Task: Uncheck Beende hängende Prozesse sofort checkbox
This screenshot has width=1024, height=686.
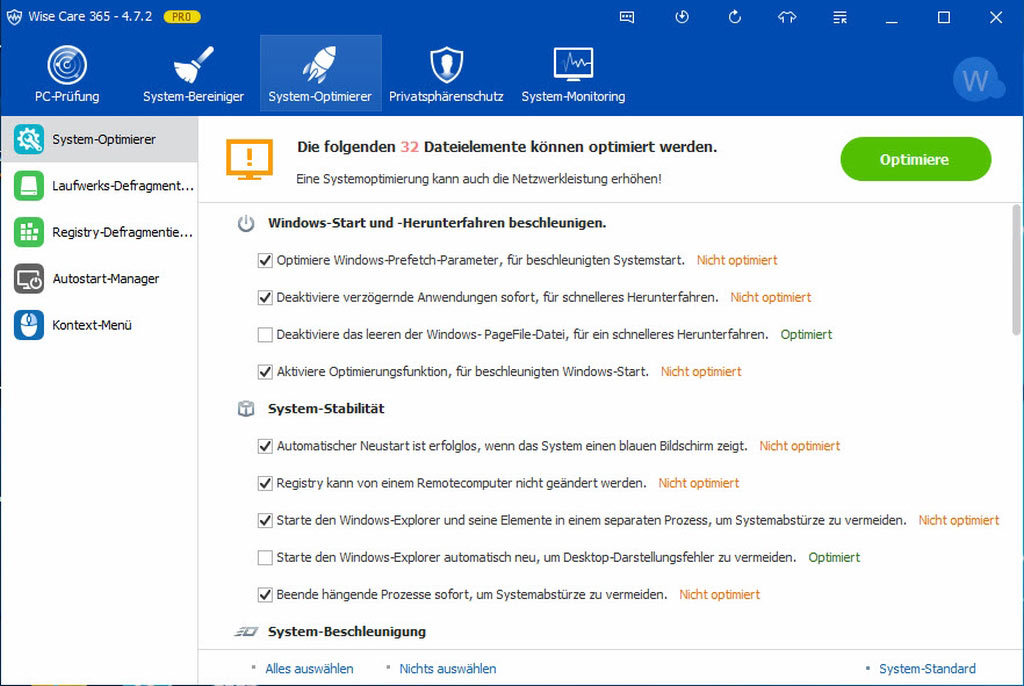Action: (265, 595)
